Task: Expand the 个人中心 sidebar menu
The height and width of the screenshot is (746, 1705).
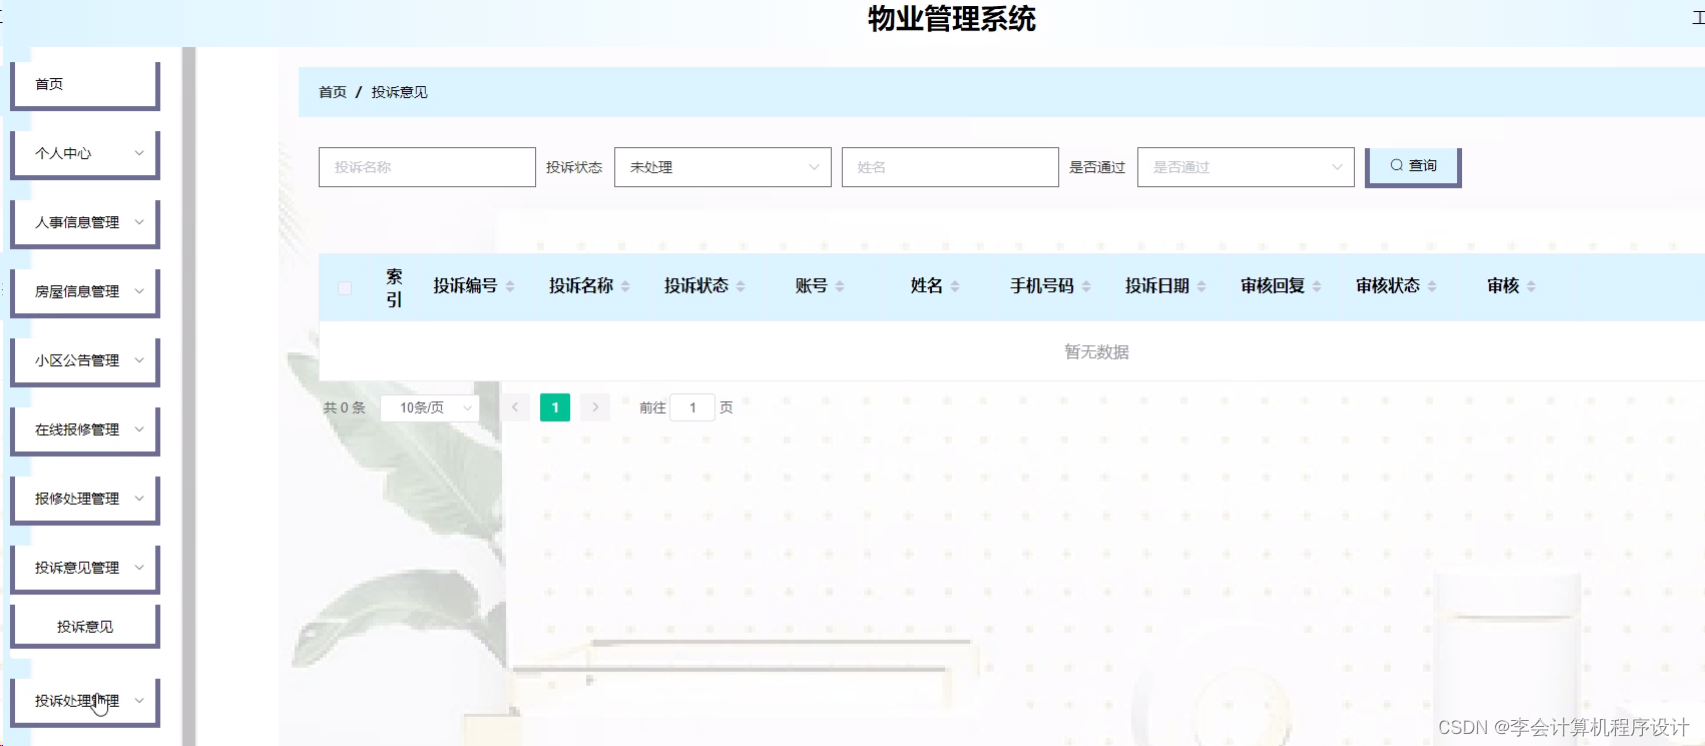Action: pos(85,153)
